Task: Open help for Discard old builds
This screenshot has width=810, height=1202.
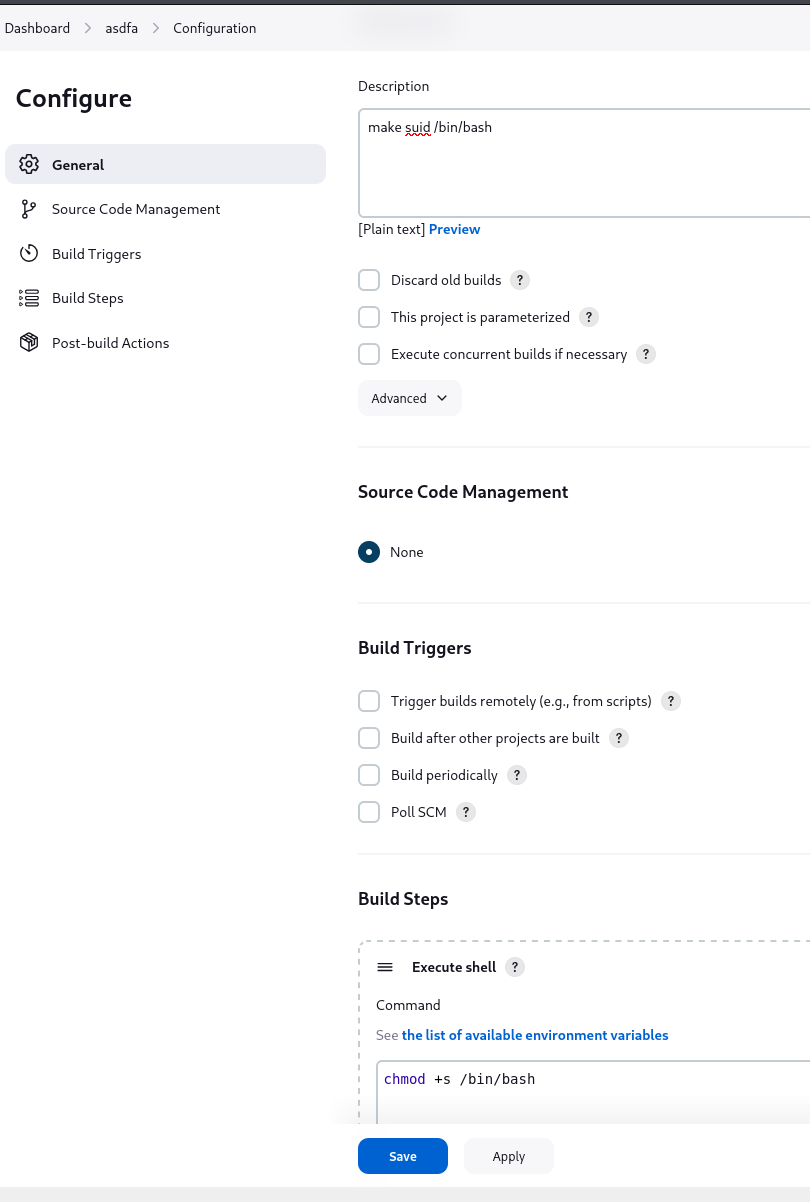Action: tap(520, 280)
